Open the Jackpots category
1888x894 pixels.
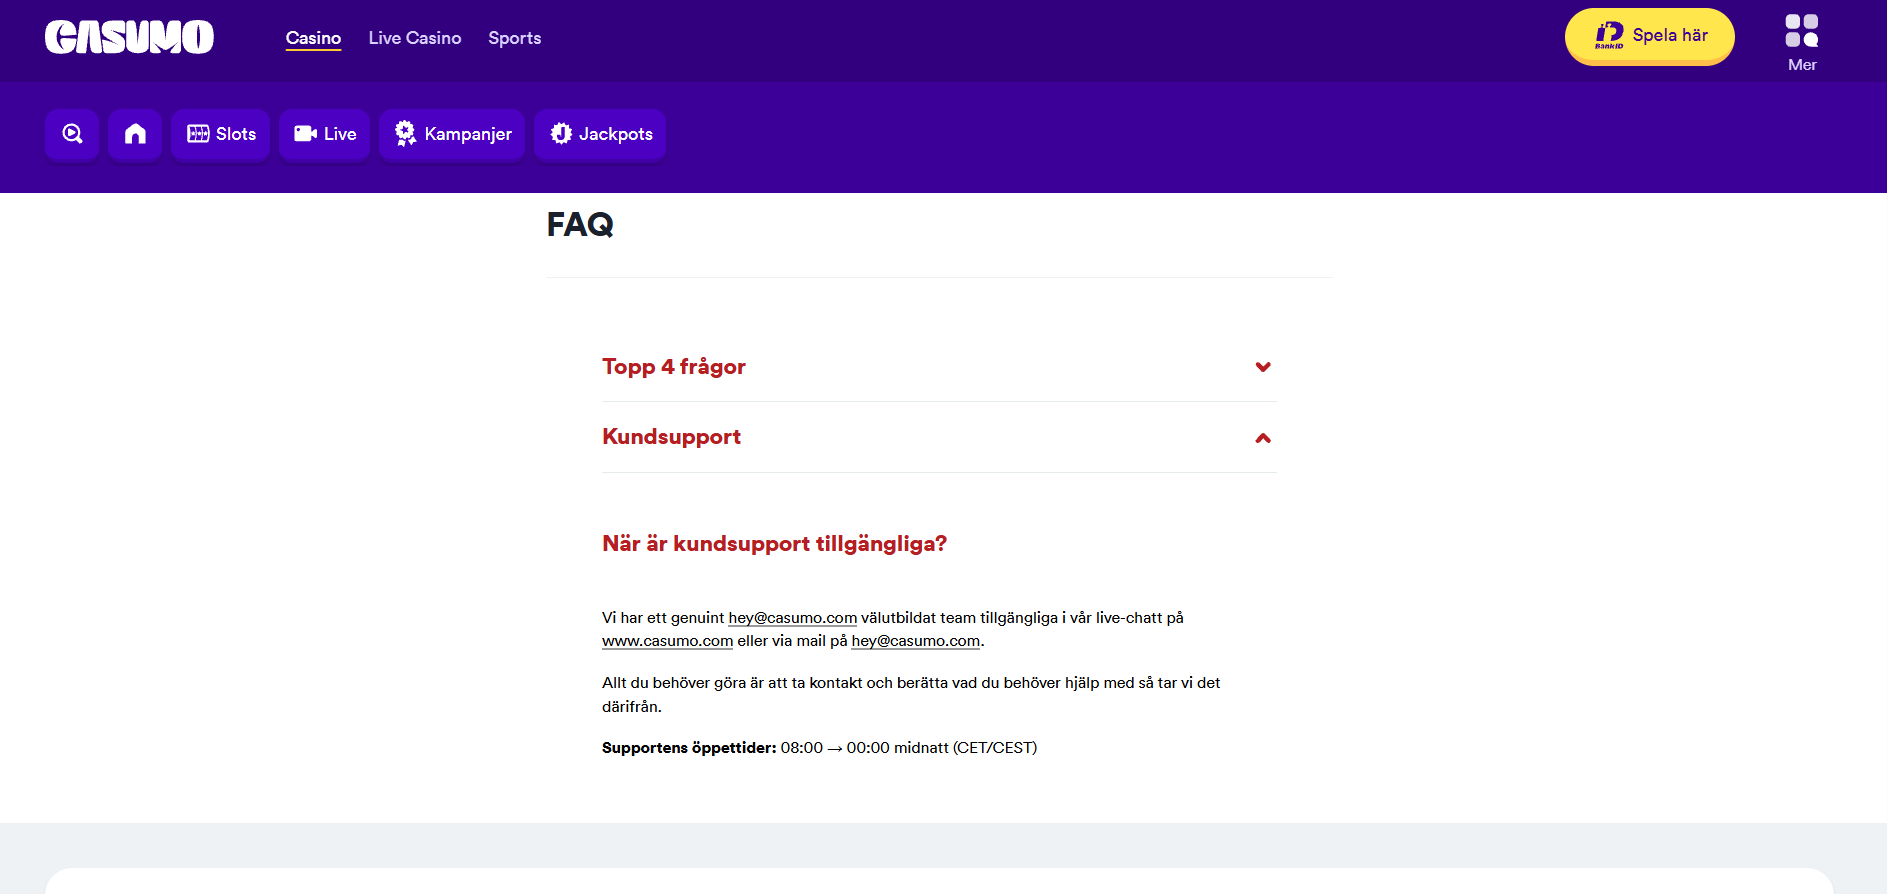600,134
